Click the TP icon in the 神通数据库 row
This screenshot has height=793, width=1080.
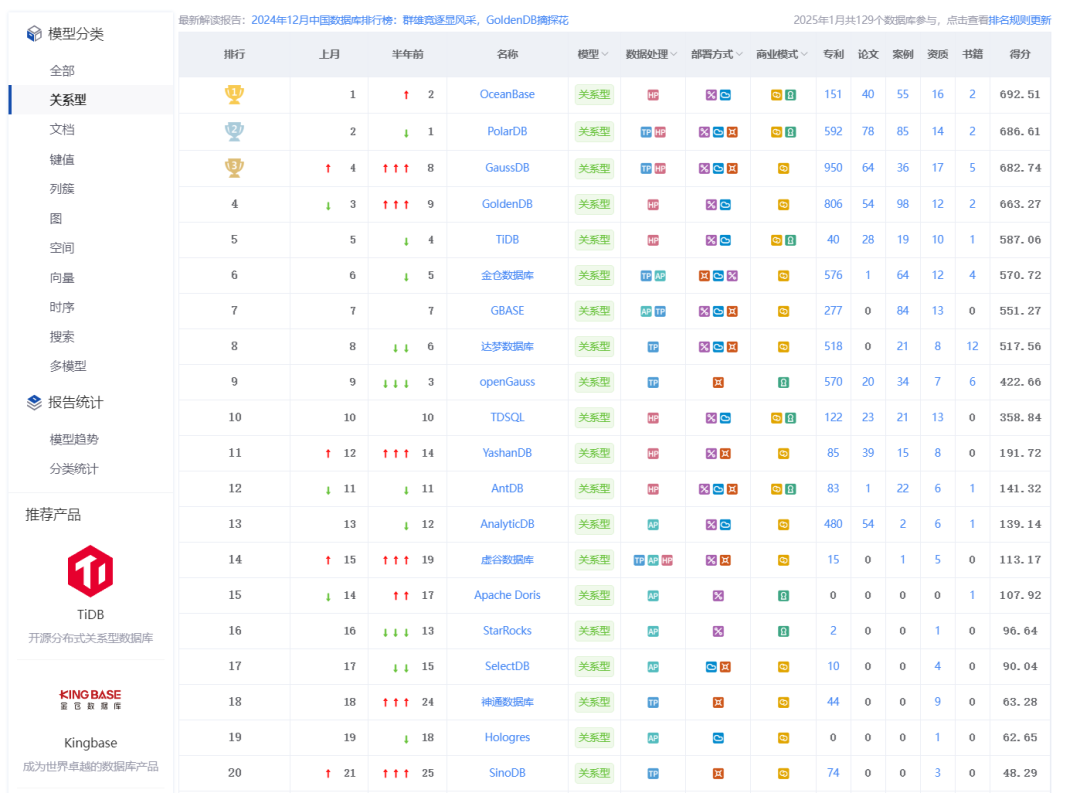point(653,703)
